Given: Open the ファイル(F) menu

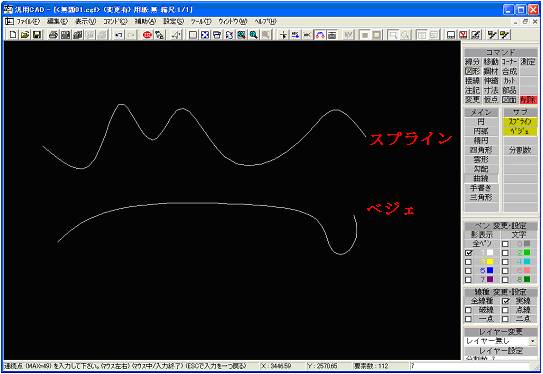Looking at the screenshot, I should (28, 21).
